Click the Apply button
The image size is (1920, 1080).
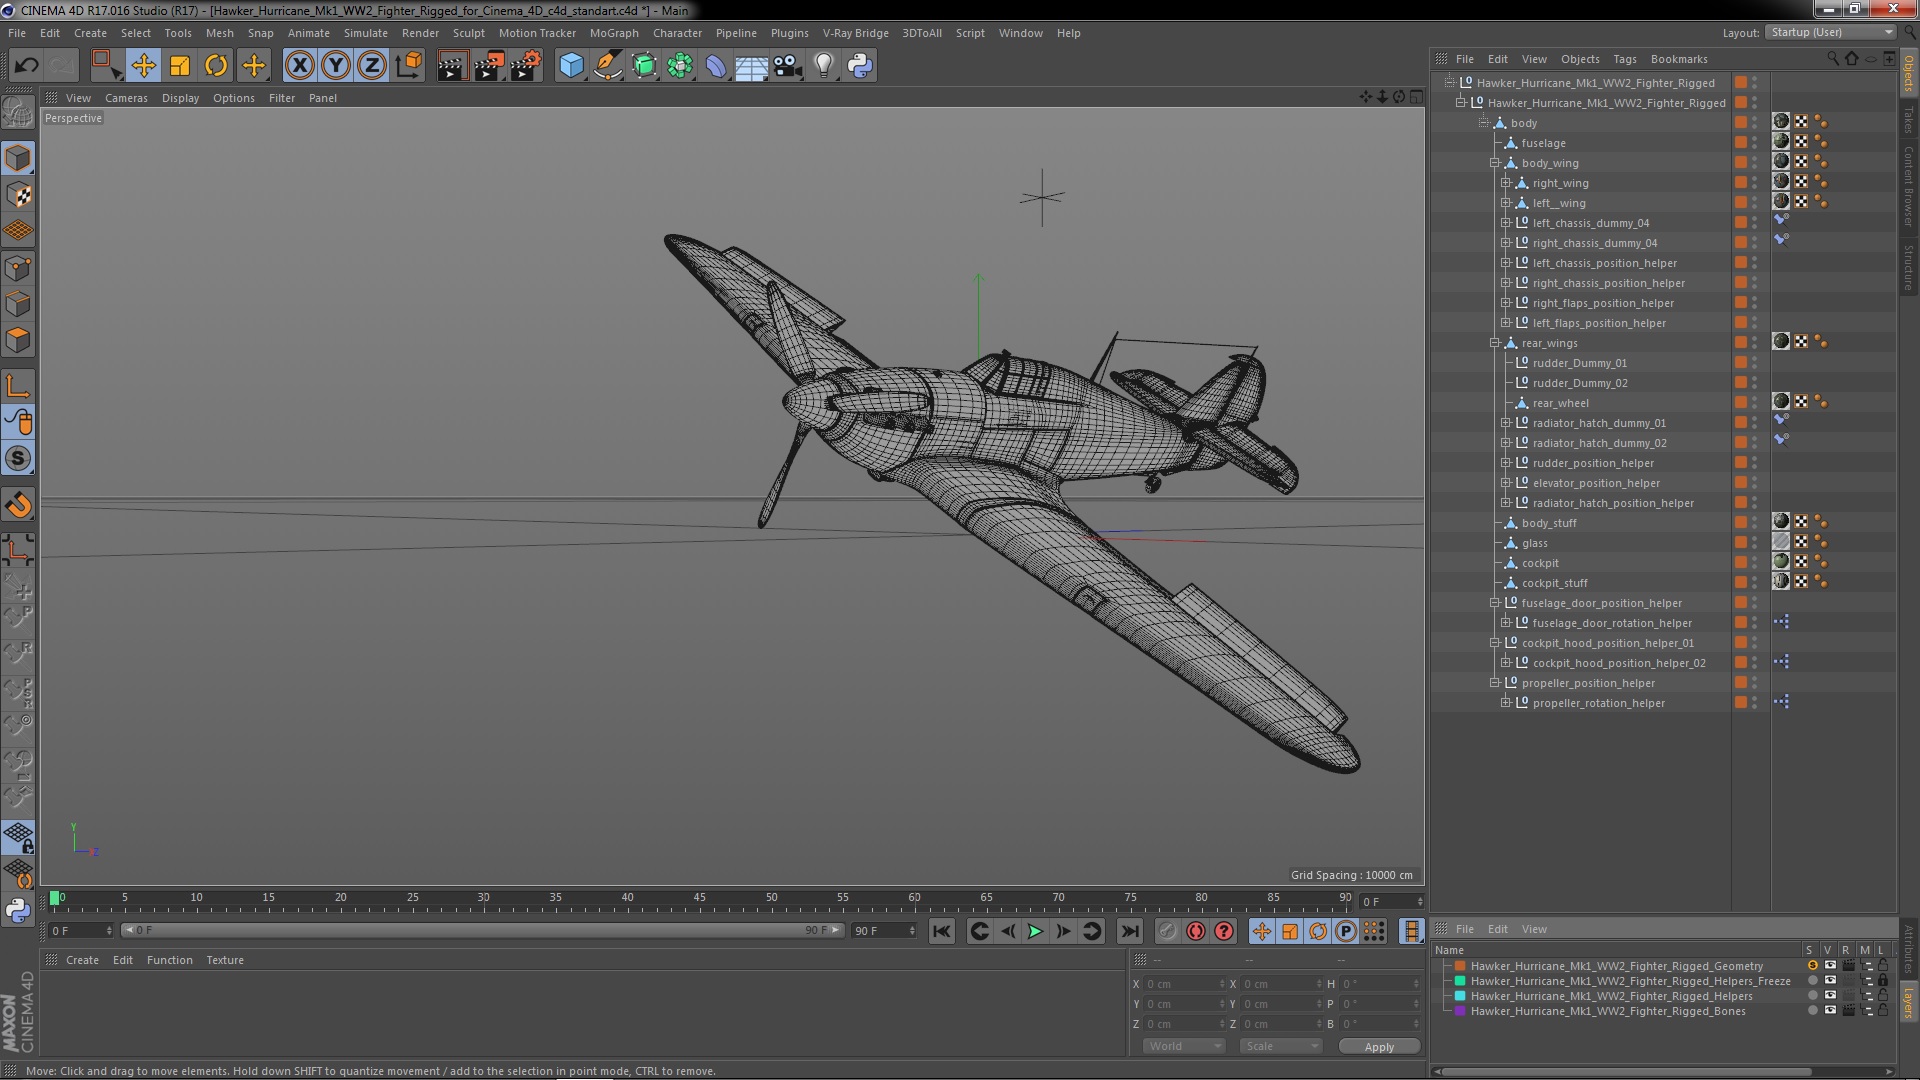1379,1046
